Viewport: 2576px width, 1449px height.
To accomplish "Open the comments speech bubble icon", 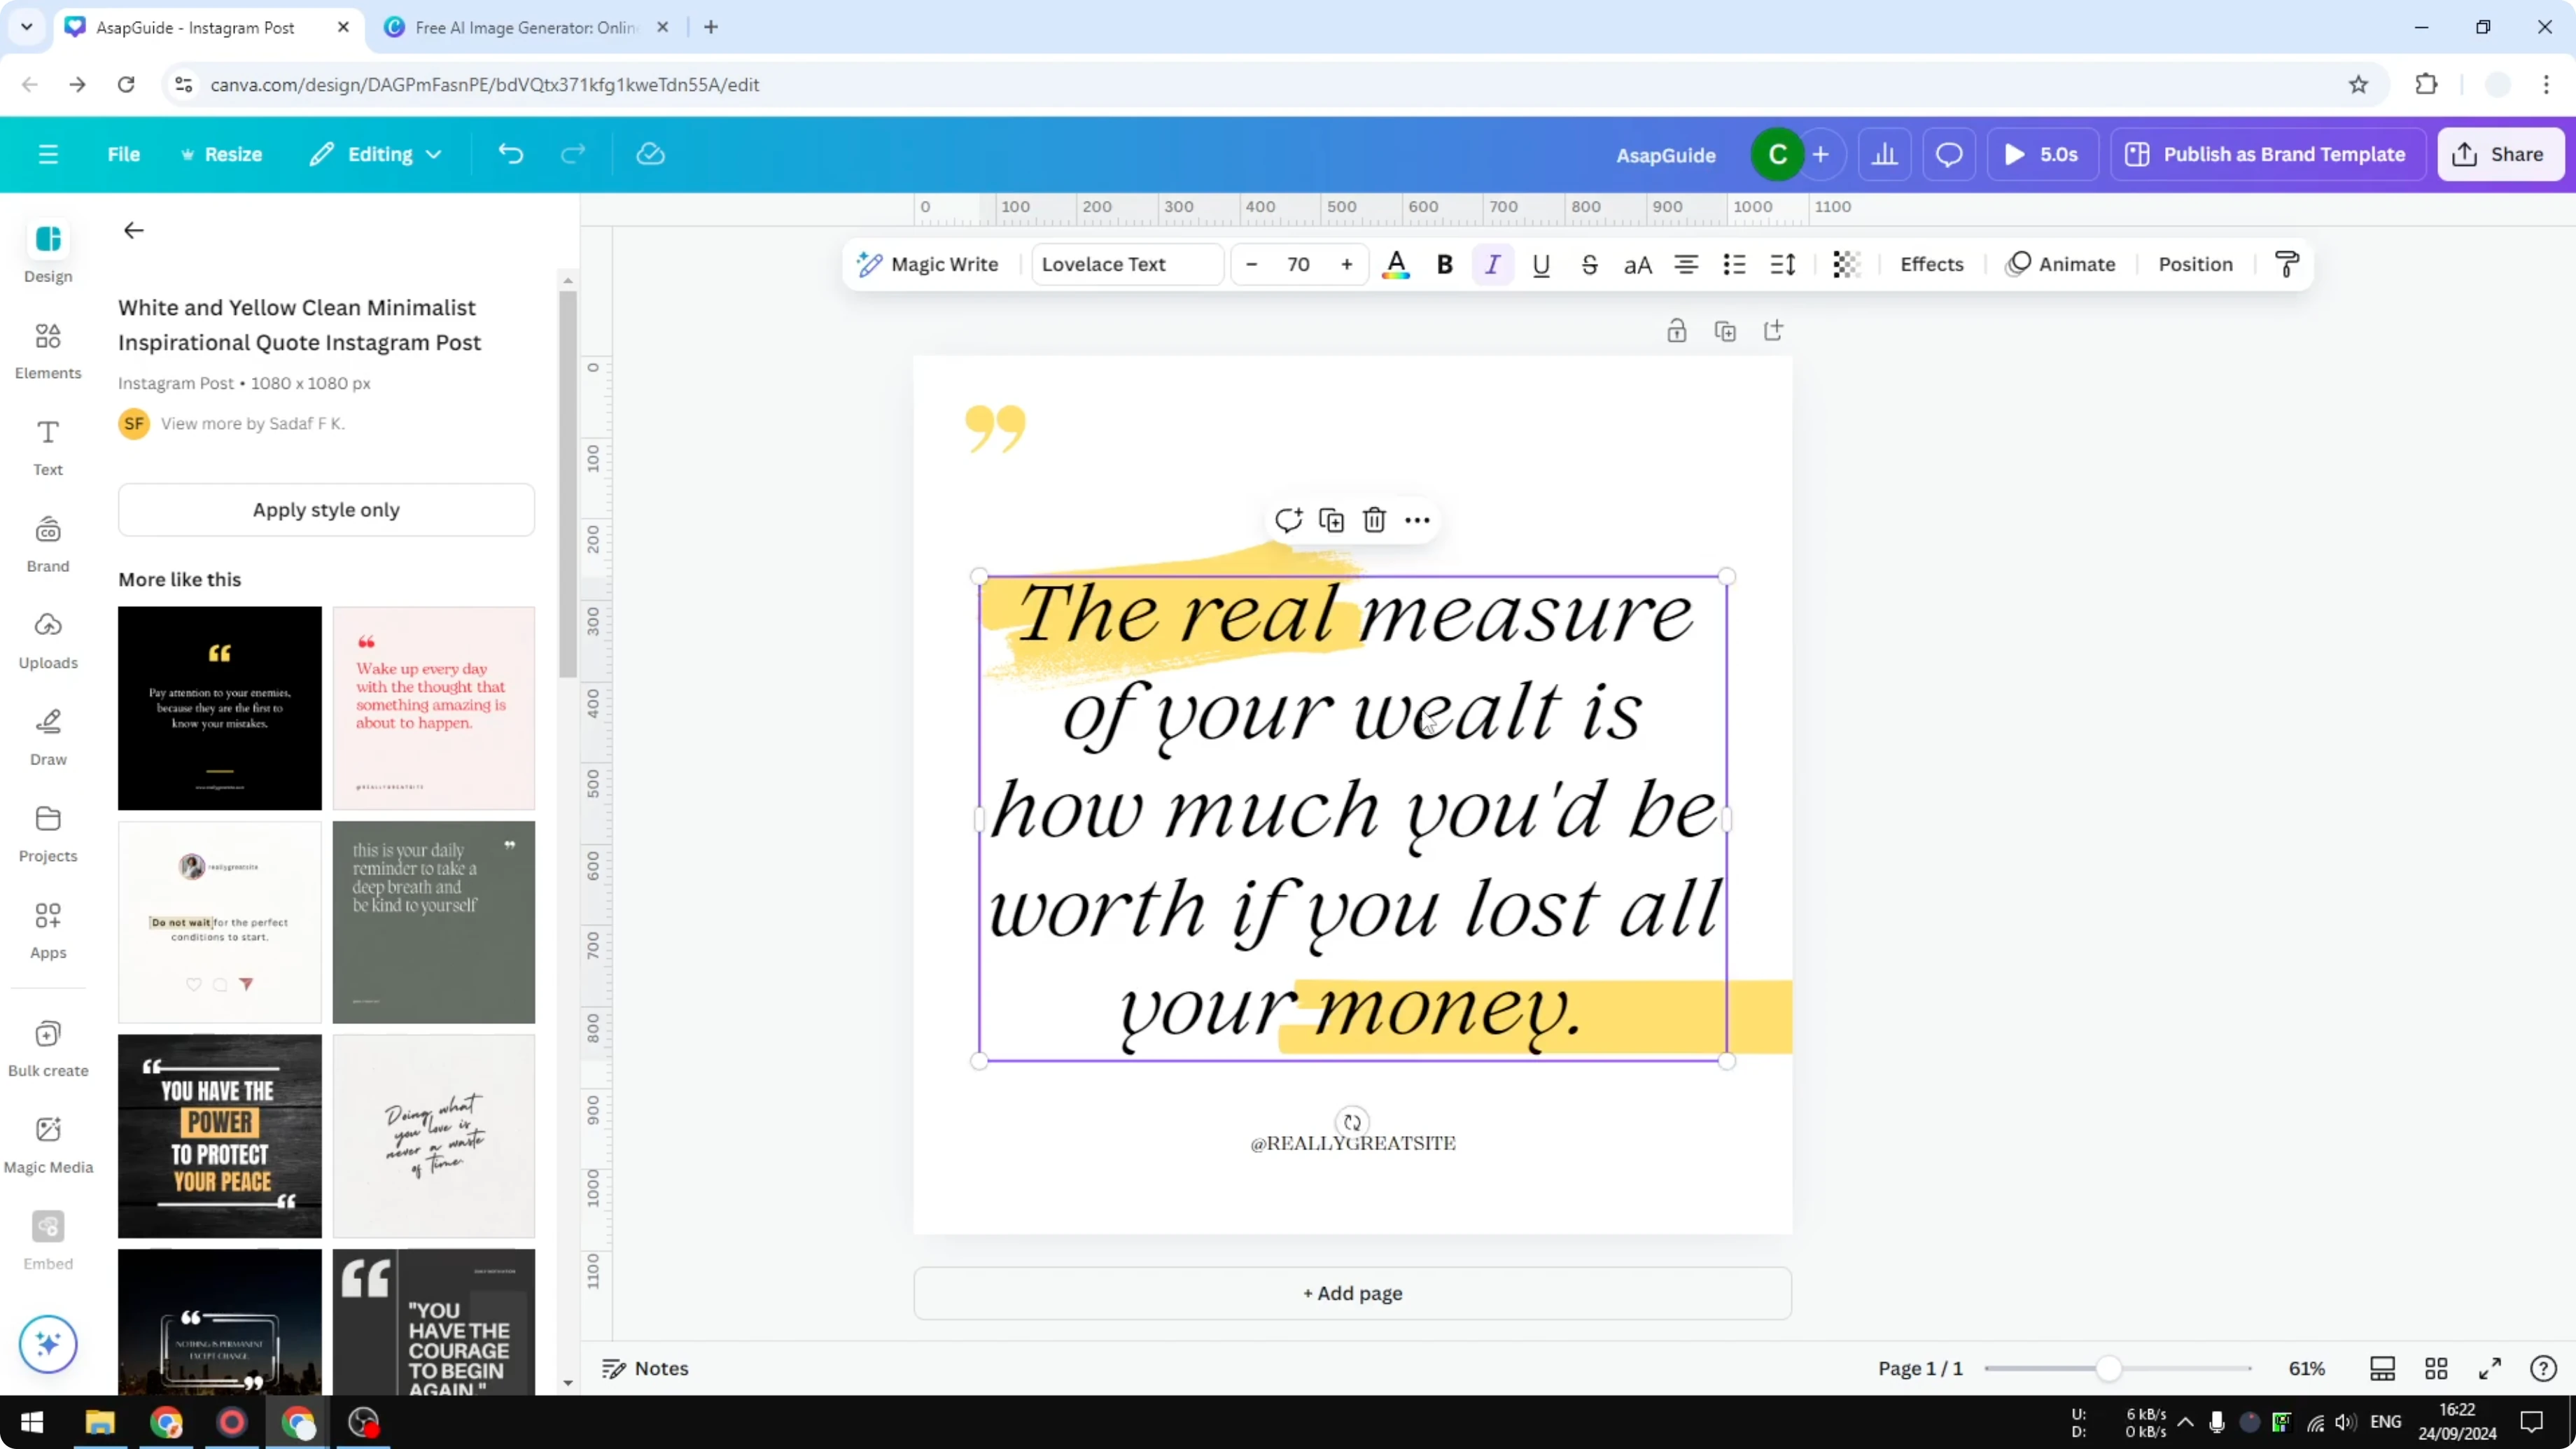I will 1949,155.
